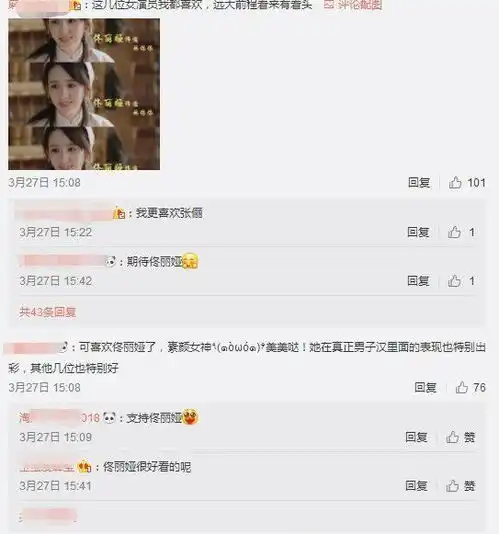Open the 评论配图 link at the top

click(353, 5)
